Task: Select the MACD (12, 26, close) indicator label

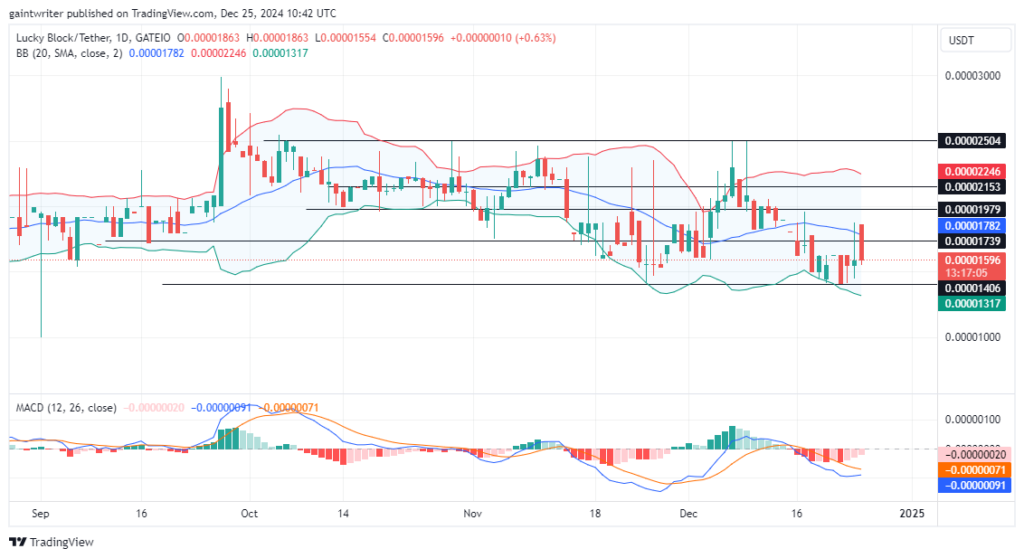Action: tap(66, 407)
